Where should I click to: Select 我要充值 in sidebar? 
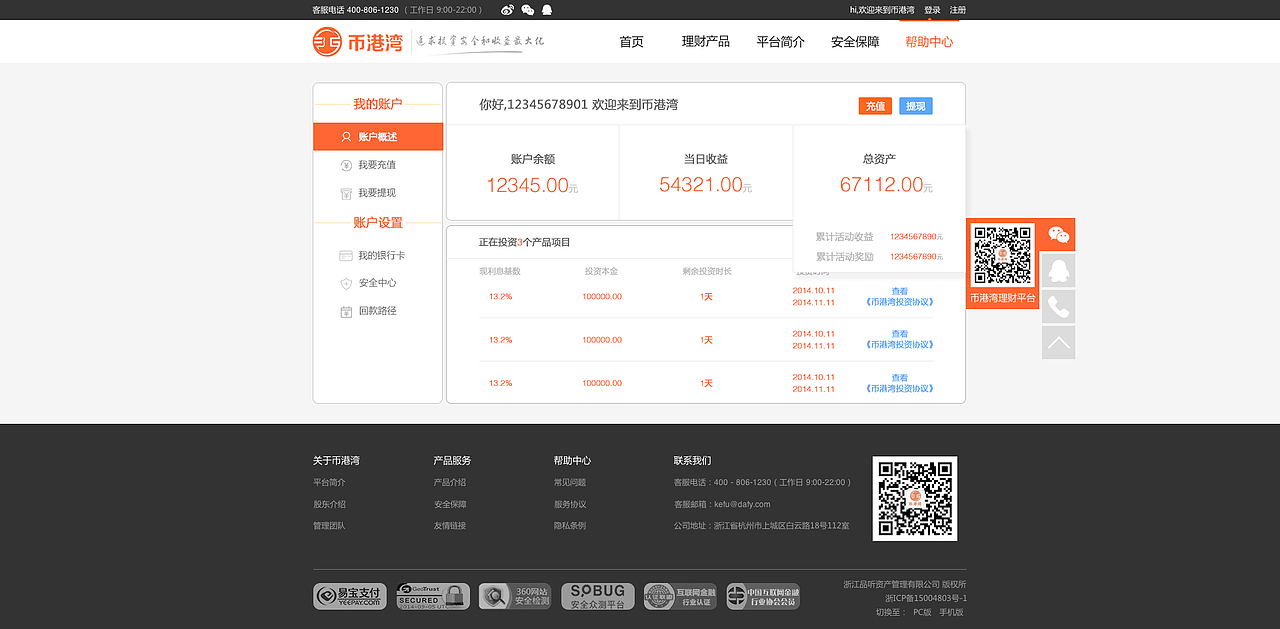point(378,165)
